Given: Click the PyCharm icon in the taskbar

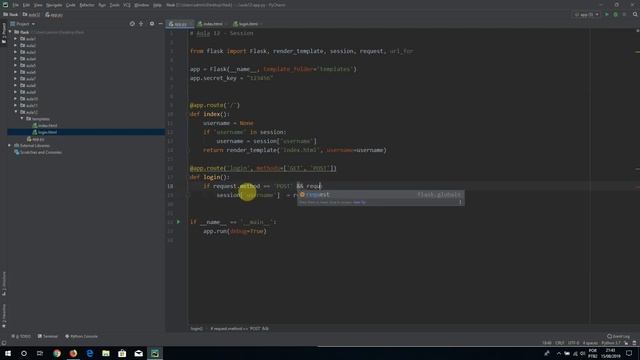Looking at the screenshot, I should 155,353.
